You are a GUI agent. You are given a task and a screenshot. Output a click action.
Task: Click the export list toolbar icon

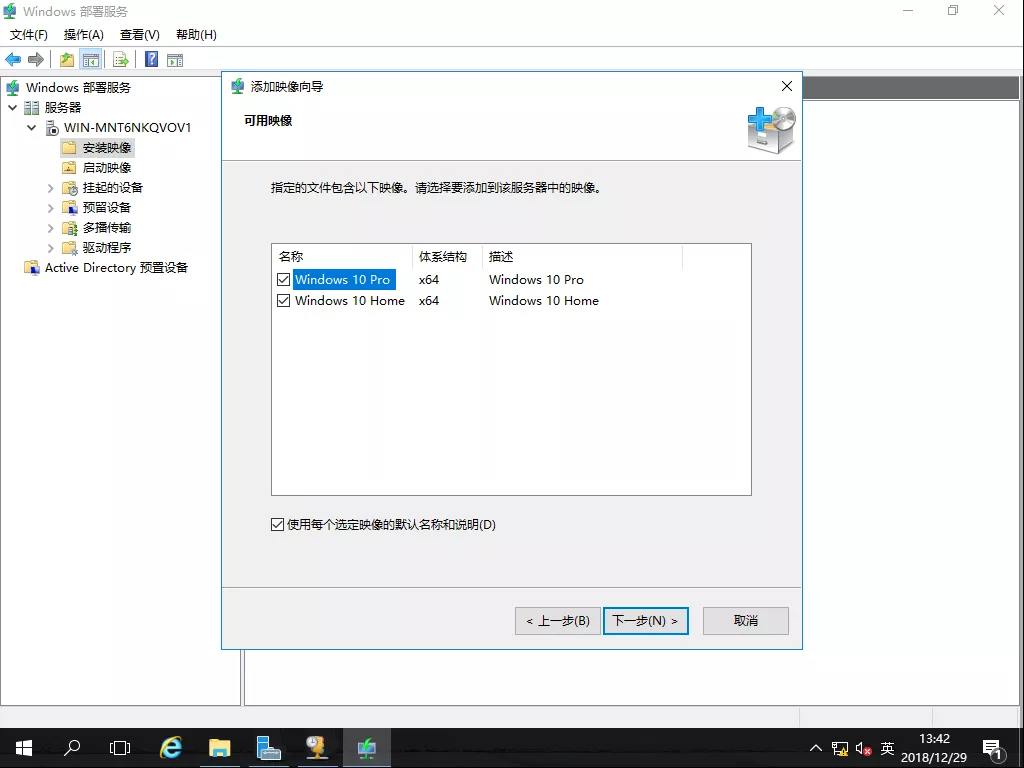tap(121, 60)
